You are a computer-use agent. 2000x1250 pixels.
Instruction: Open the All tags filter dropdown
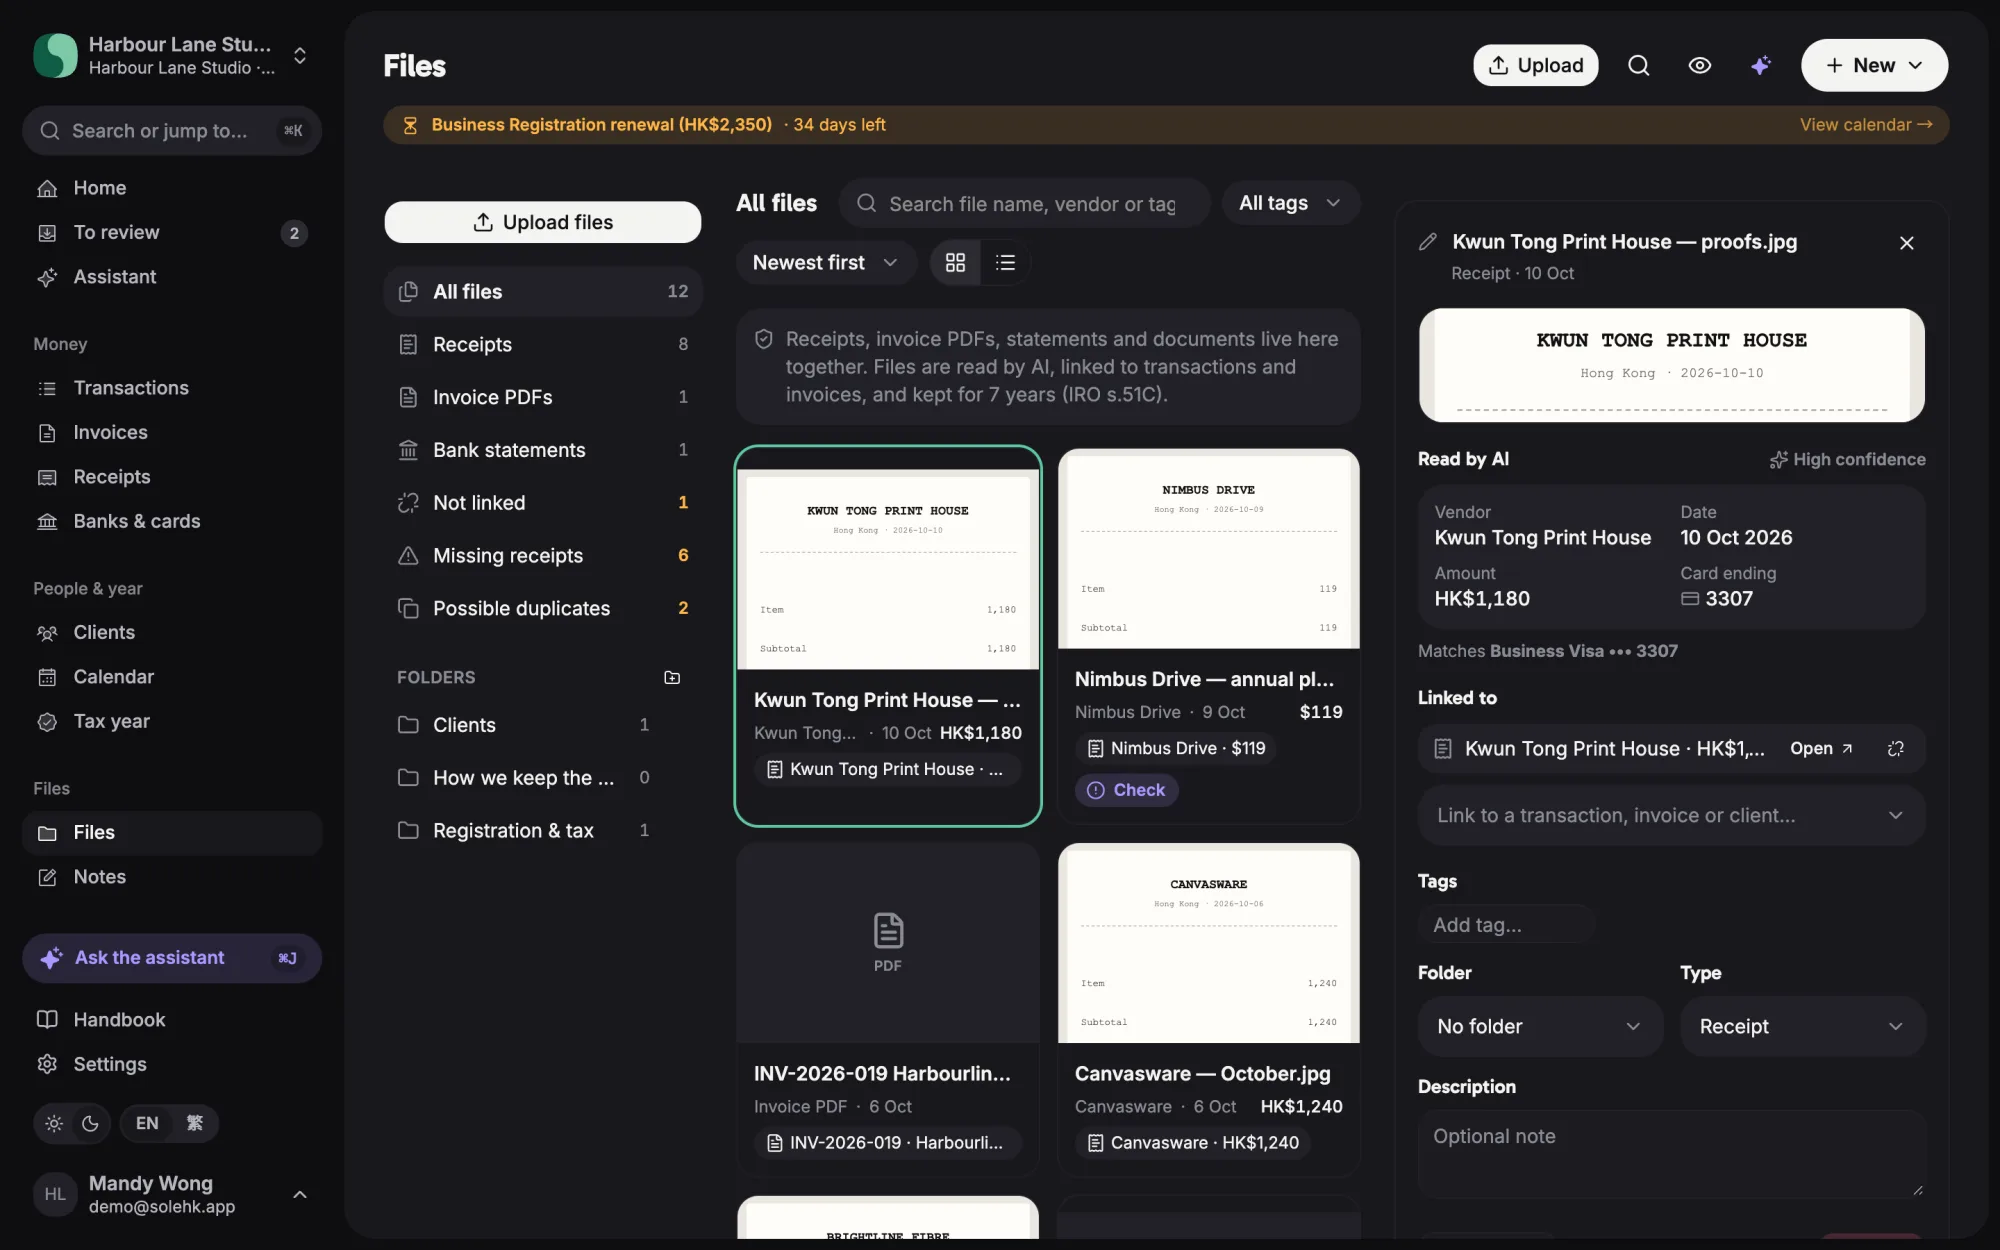click(x=1290, y=203)
